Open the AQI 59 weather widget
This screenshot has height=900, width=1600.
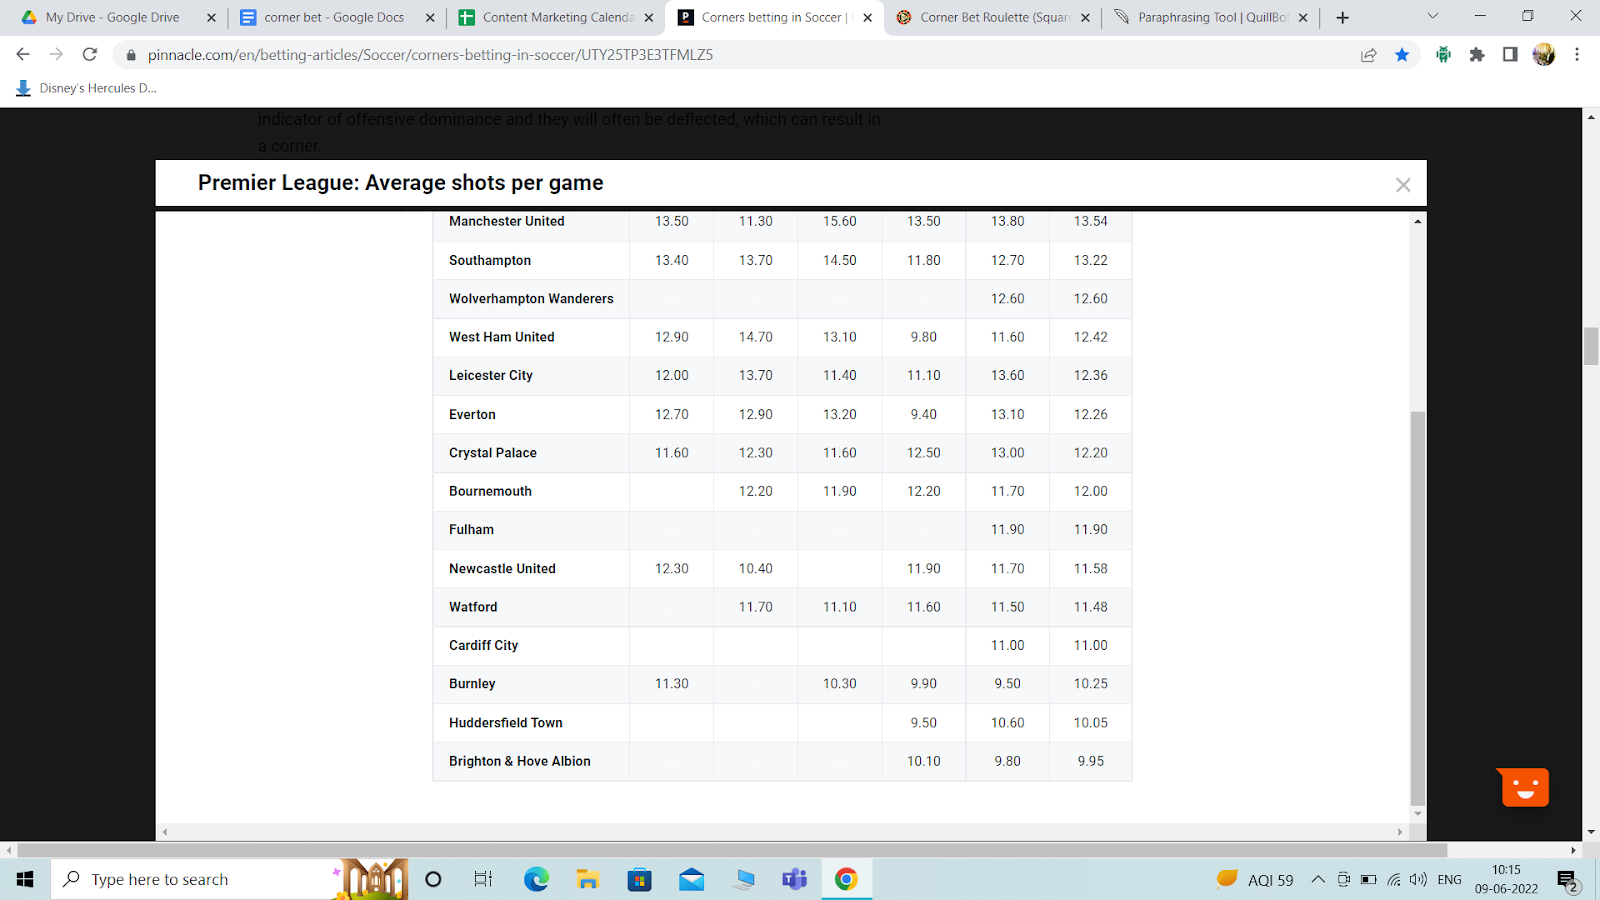pyautogui.click(x=1255, y=879)
